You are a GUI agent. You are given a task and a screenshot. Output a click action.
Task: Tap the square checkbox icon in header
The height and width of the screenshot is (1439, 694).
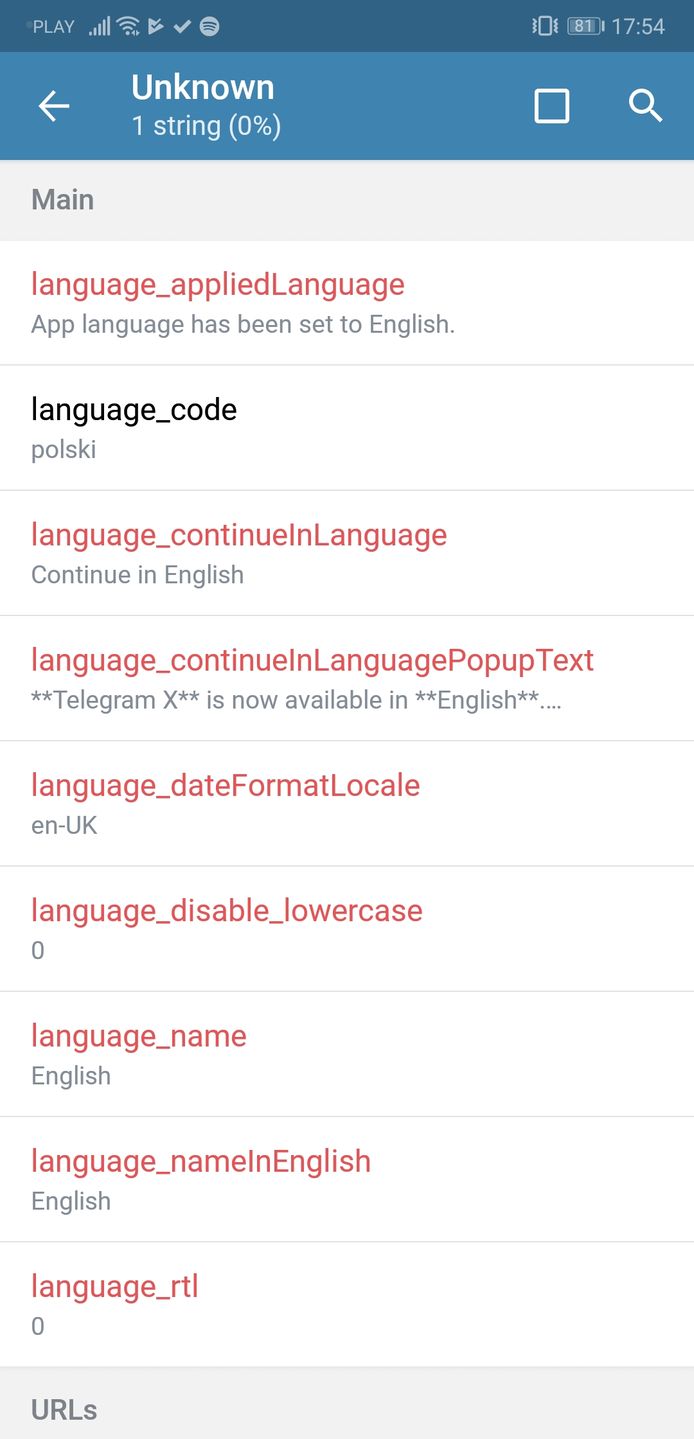[552, 106]
